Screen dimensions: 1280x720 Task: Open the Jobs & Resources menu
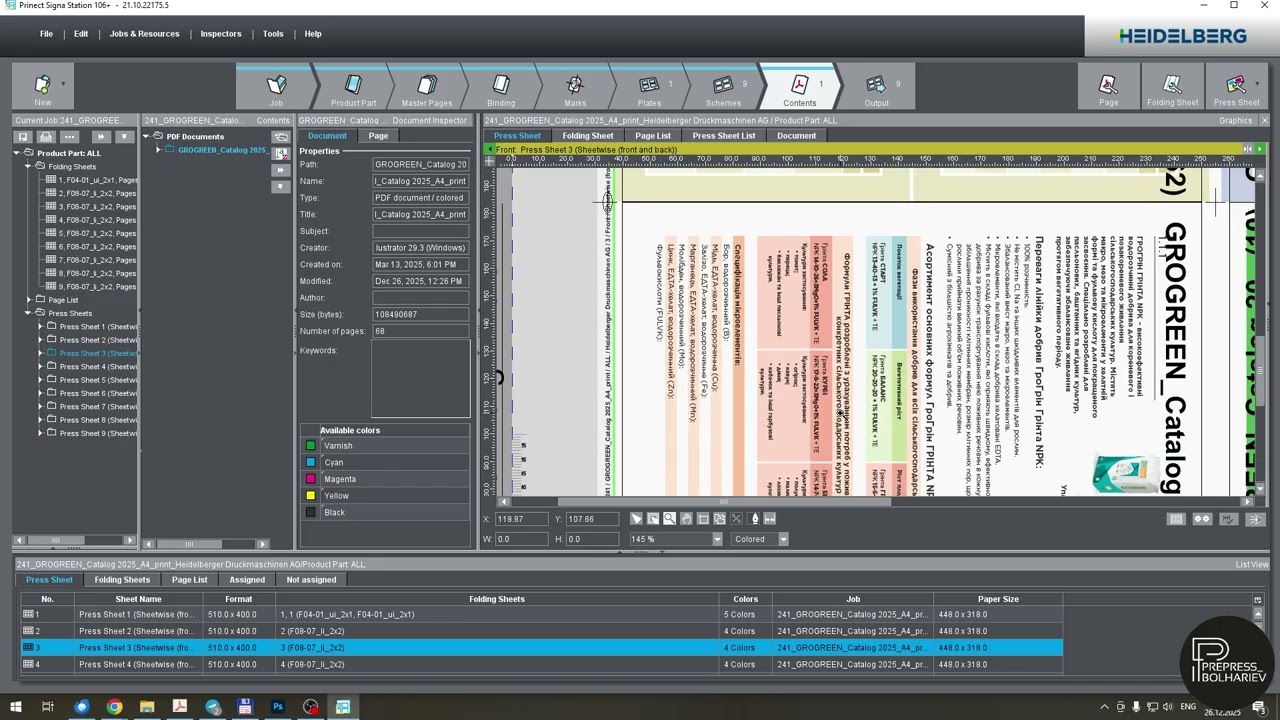pos(144,34)
